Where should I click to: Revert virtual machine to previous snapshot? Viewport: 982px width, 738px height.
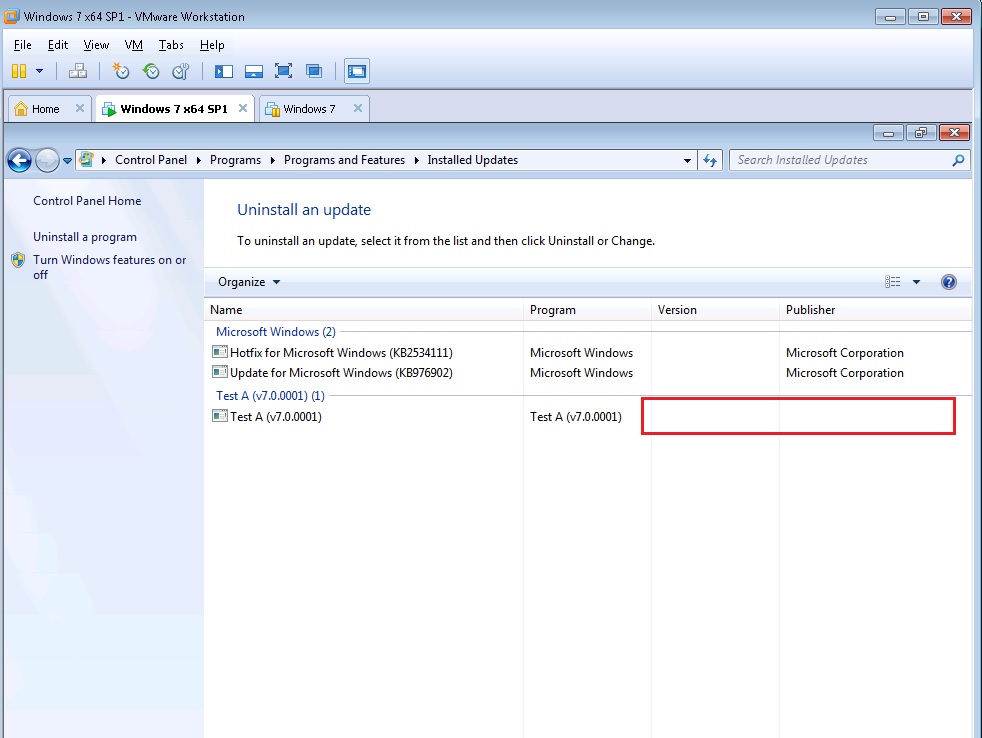pyautogui.click(x=151, y=71)
